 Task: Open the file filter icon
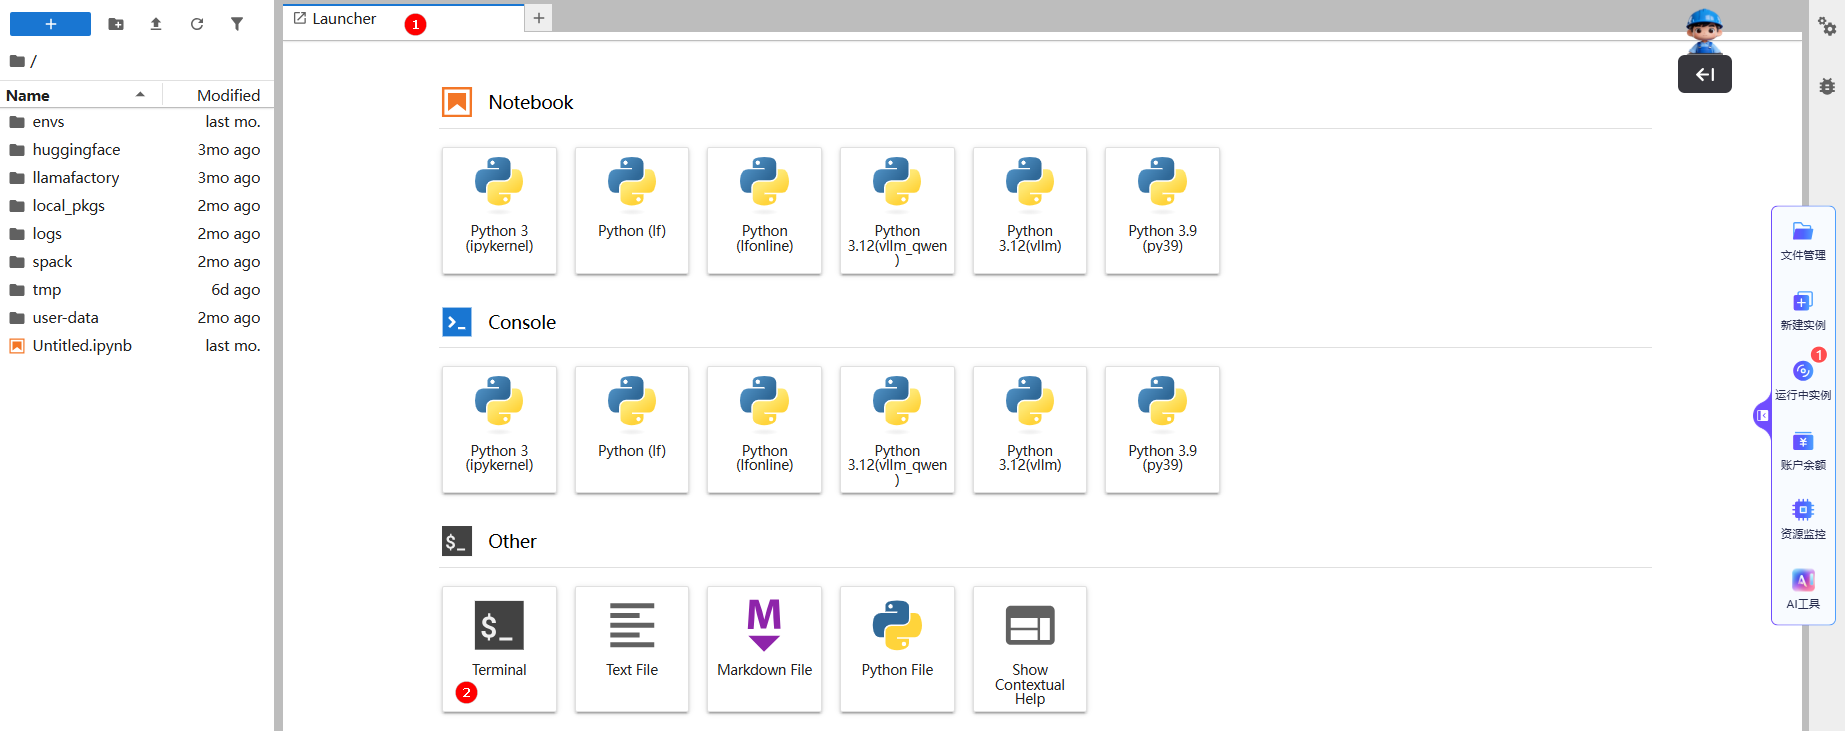237,24
